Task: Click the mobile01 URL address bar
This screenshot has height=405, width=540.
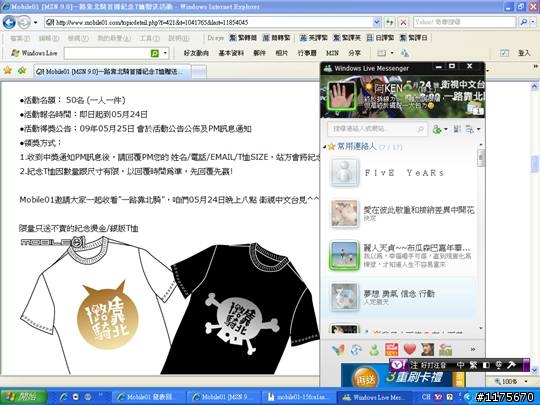Action: [x=209, y=23]
